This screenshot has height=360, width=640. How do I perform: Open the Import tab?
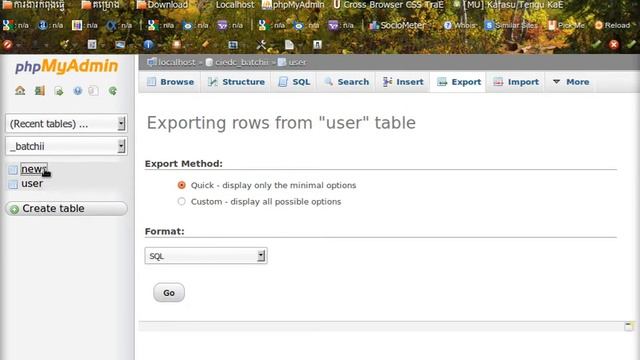coord(516,82)
